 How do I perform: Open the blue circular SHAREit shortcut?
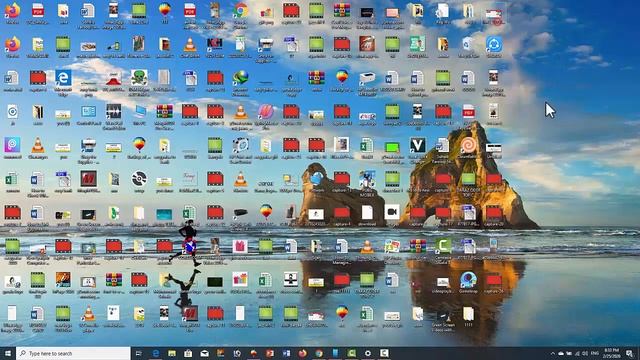[494, 44]
